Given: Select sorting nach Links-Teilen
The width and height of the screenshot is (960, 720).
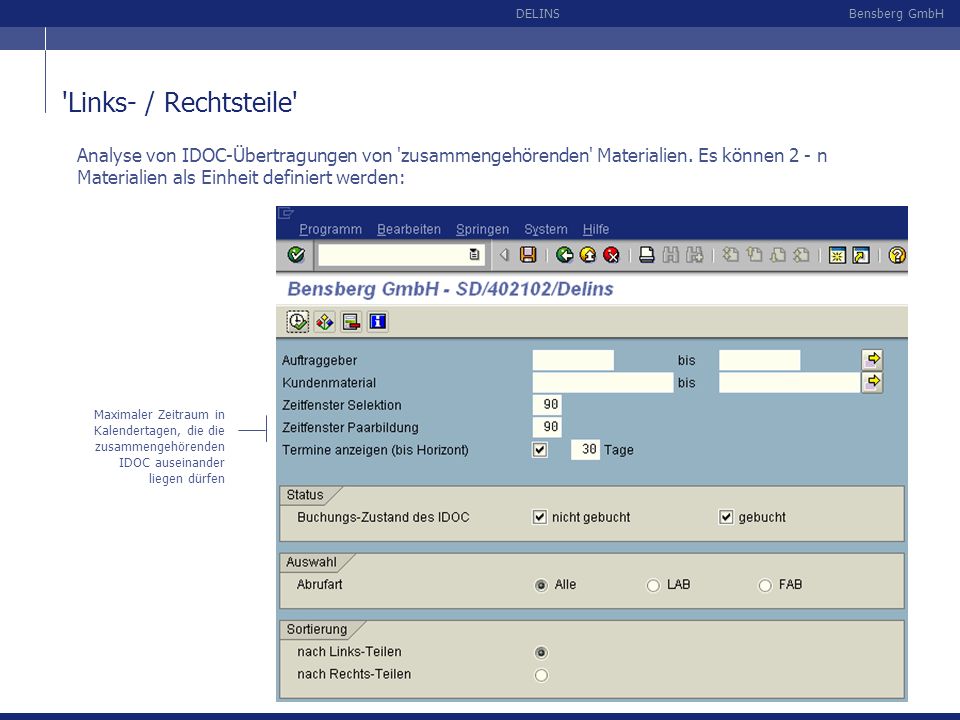Looking at the screenshot, I should [541, 653].
